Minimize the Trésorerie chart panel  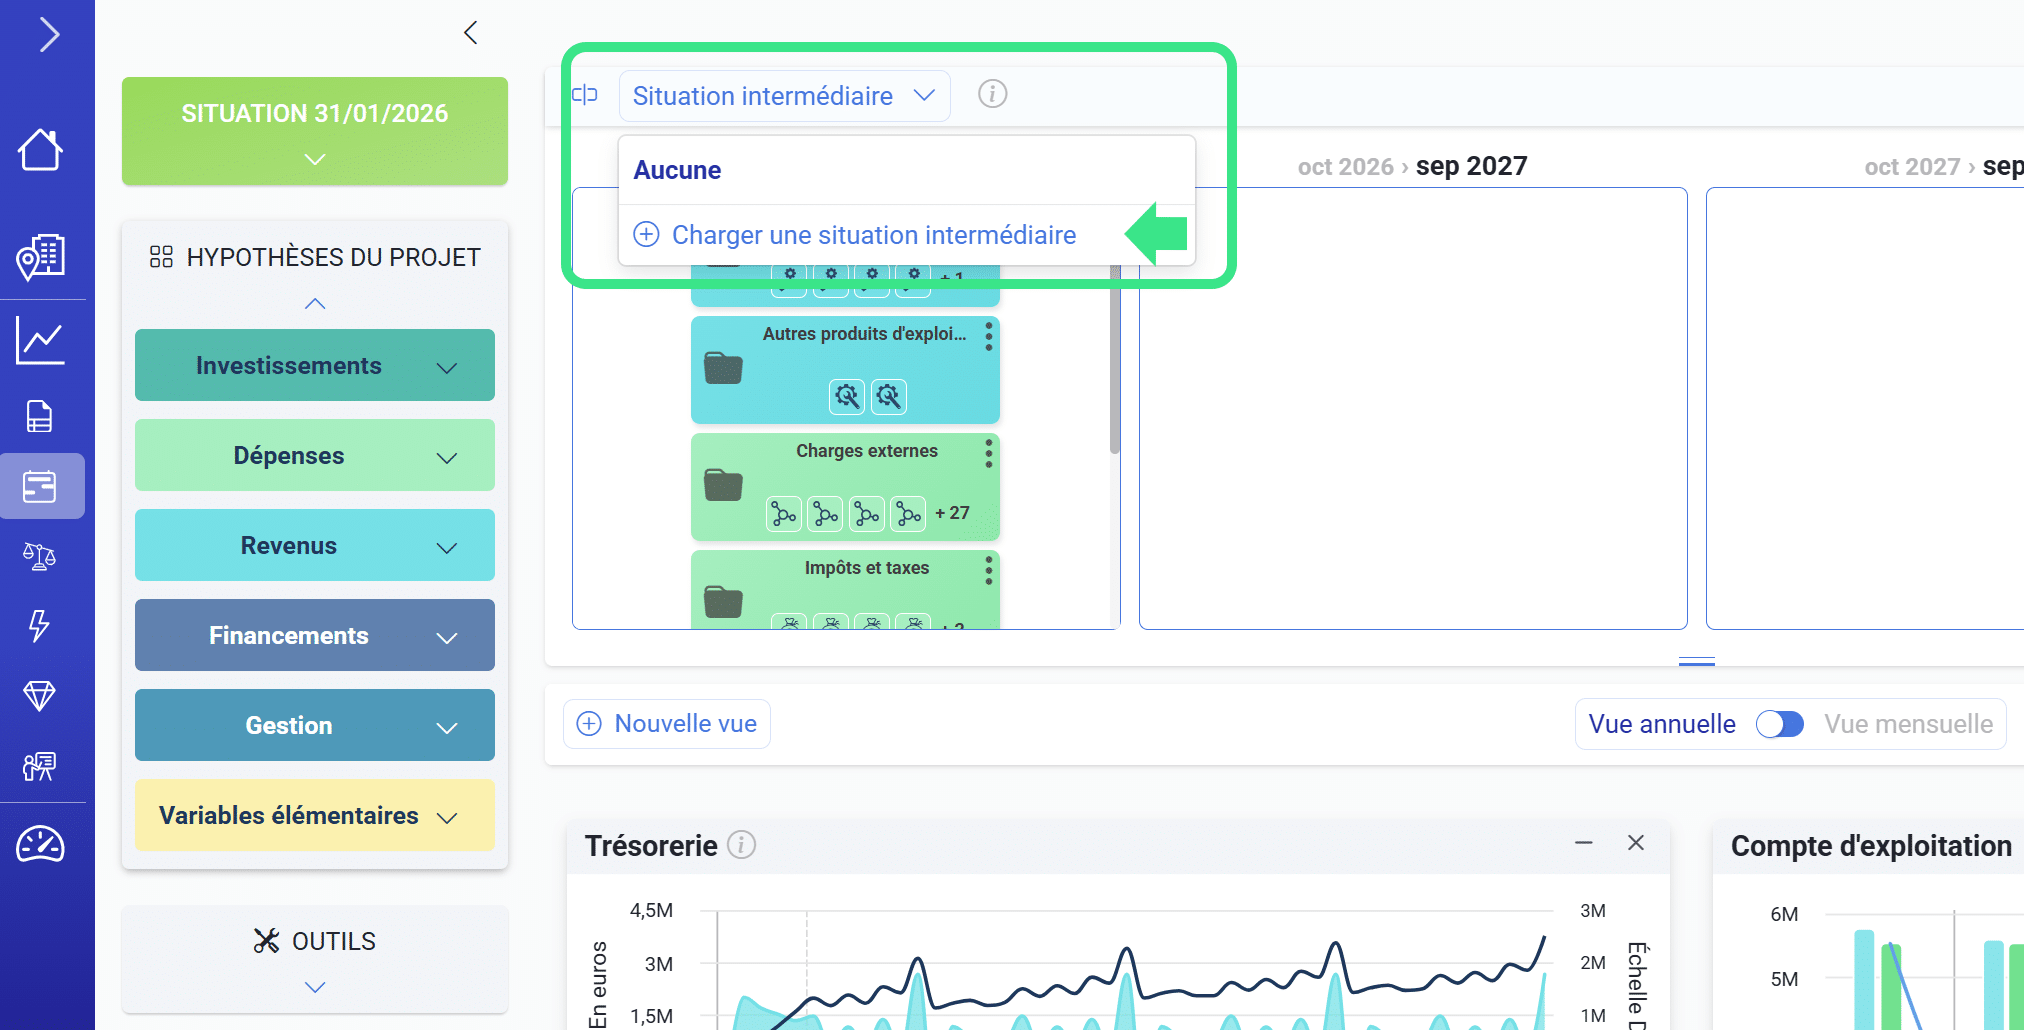(x=1583, y=843)
